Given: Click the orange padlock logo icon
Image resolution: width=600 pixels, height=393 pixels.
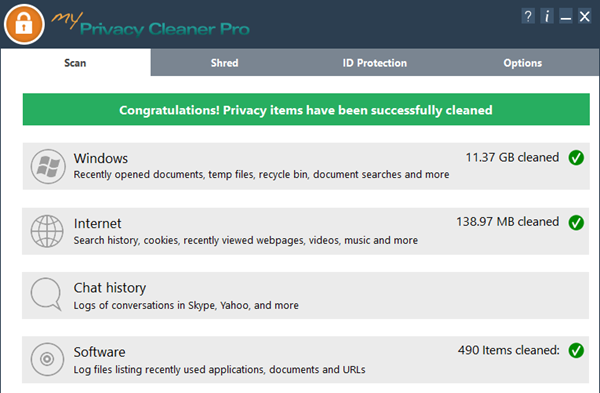Looking at the screenshot, I should pos(24,24).
